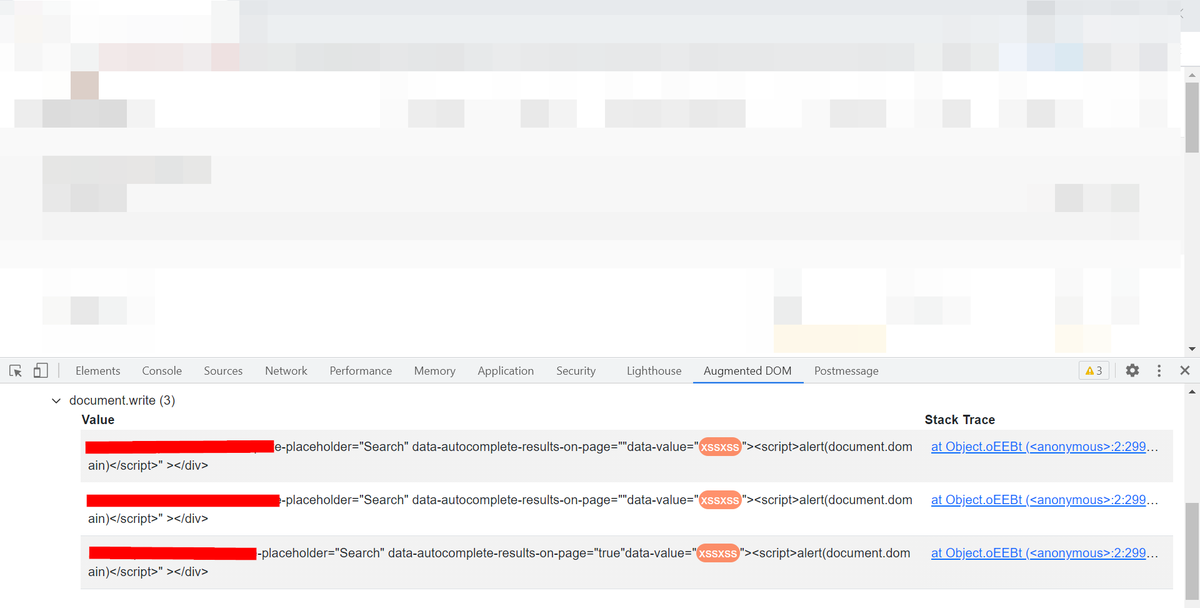Viewport: 1200px width, 608px height.
Task: Open the DevTools three-dot menu
Action: pos(1159,370)
